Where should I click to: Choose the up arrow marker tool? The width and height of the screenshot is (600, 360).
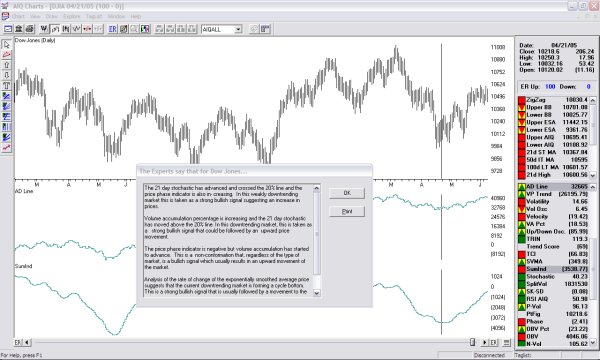click(x=7, y=65)
